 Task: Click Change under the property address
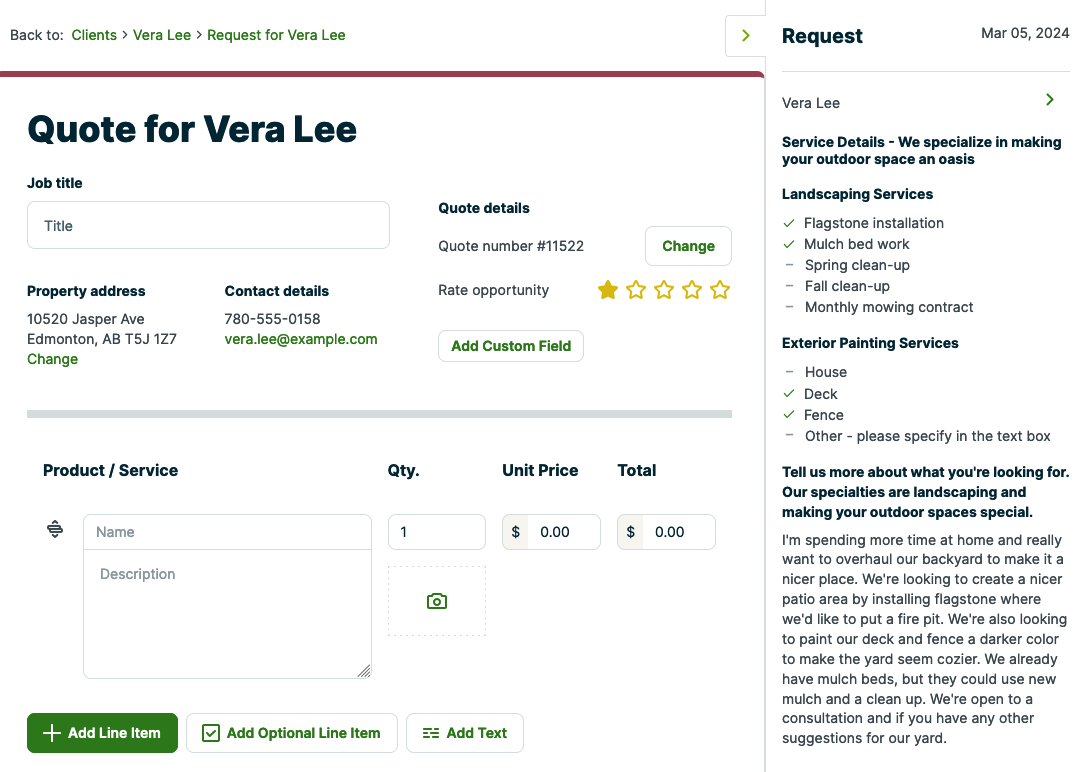click(x=52, y=359)
